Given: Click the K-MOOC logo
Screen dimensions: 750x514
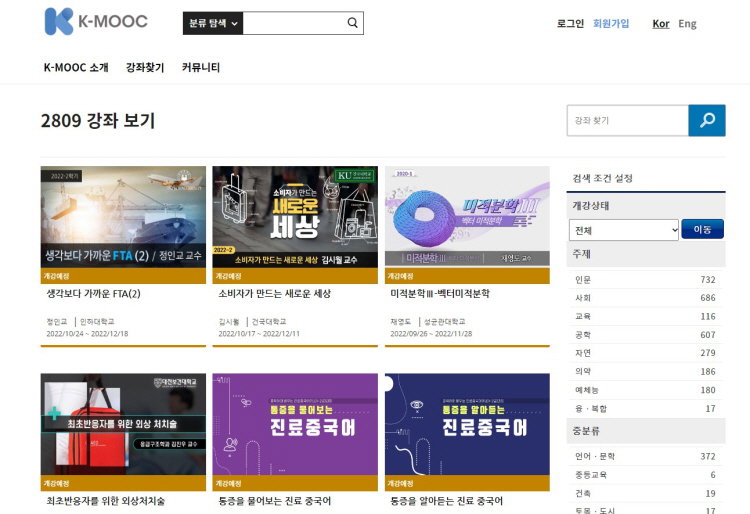Looking at the screenshot, I should tap(96, 22).
